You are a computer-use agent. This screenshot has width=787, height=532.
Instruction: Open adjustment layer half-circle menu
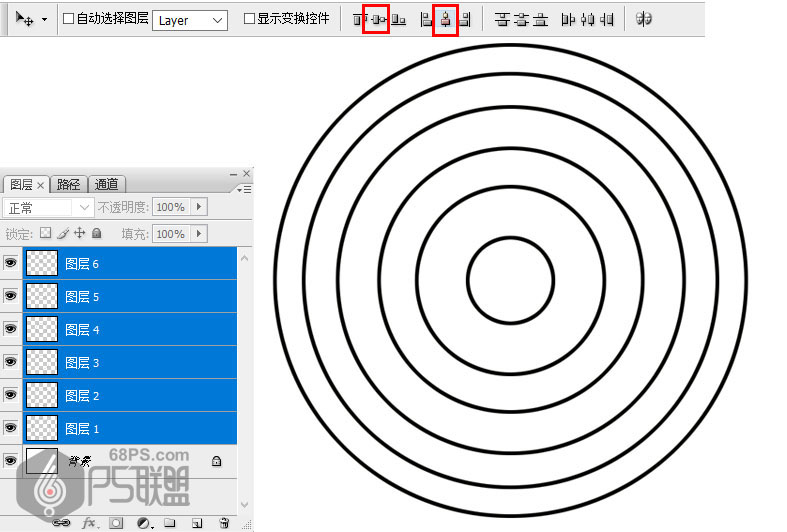145,523
